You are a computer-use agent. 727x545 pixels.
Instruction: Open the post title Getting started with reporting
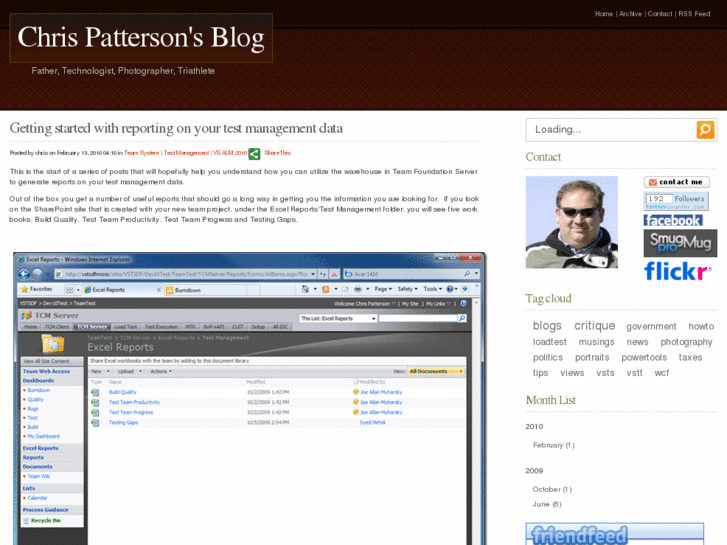pos(176,128)
